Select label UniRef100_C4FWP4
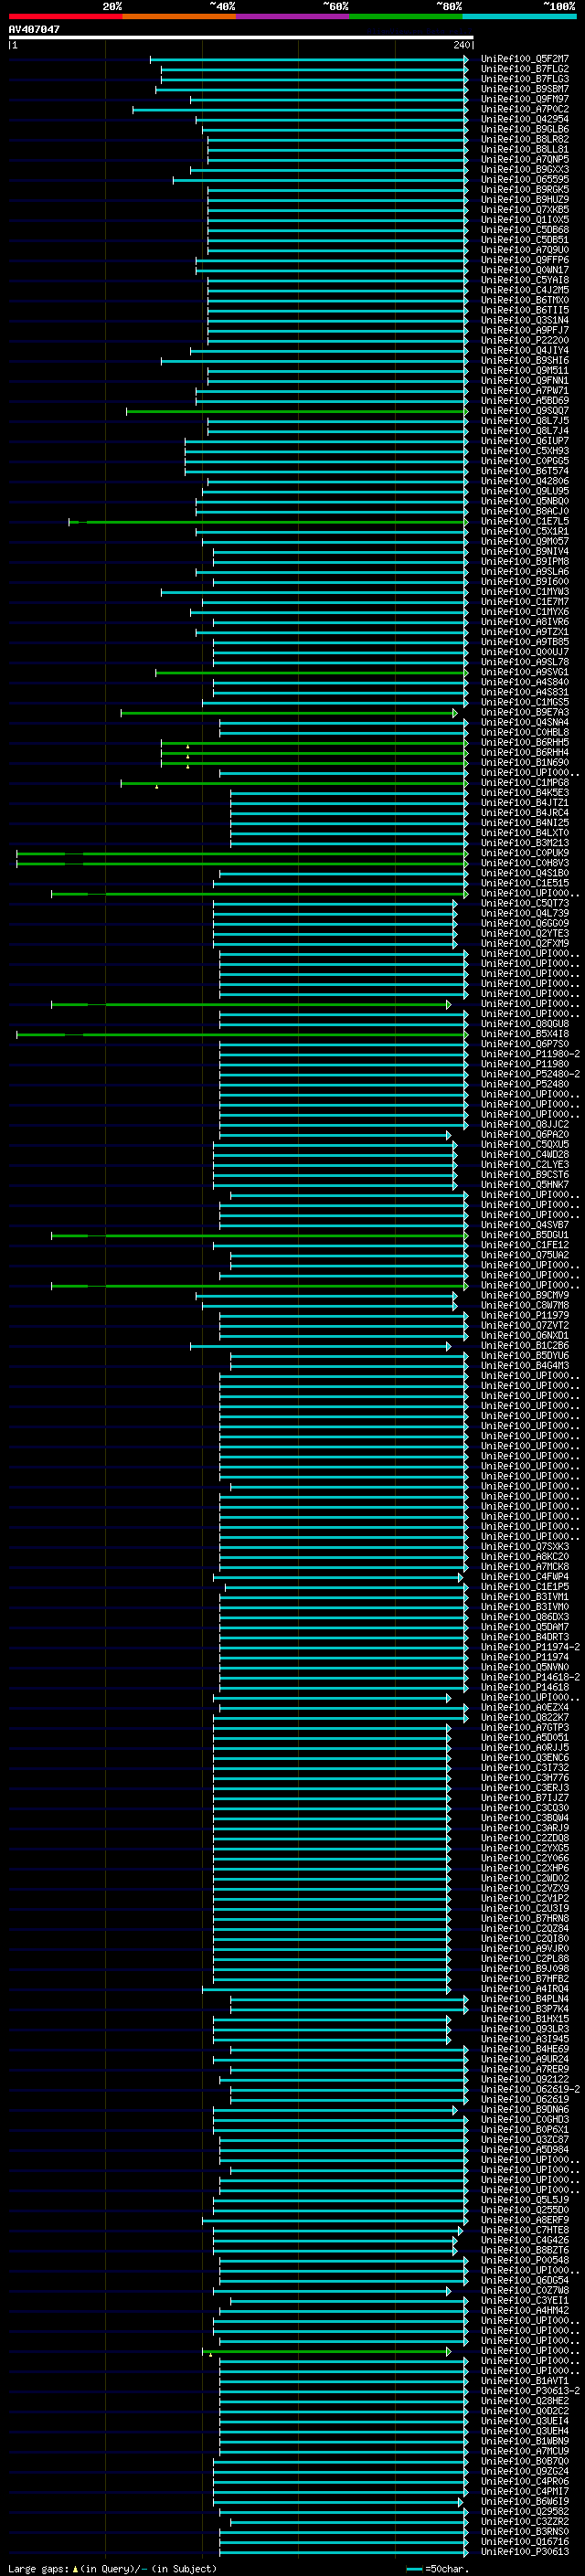 525,1577
